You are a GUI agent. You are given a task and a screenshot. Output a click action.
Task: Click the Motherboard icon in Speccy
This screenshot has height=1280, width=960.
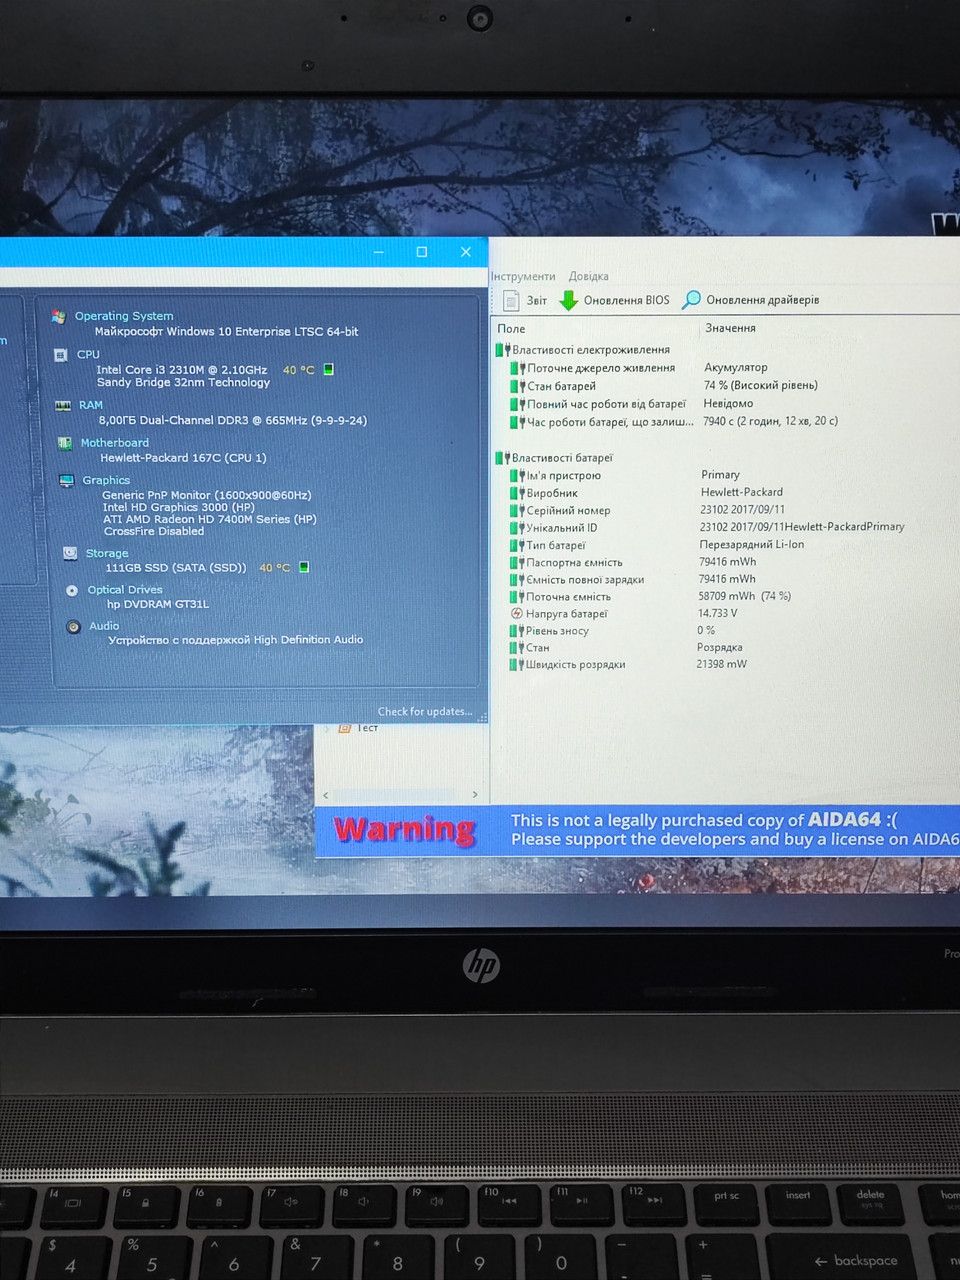point(64,443)
